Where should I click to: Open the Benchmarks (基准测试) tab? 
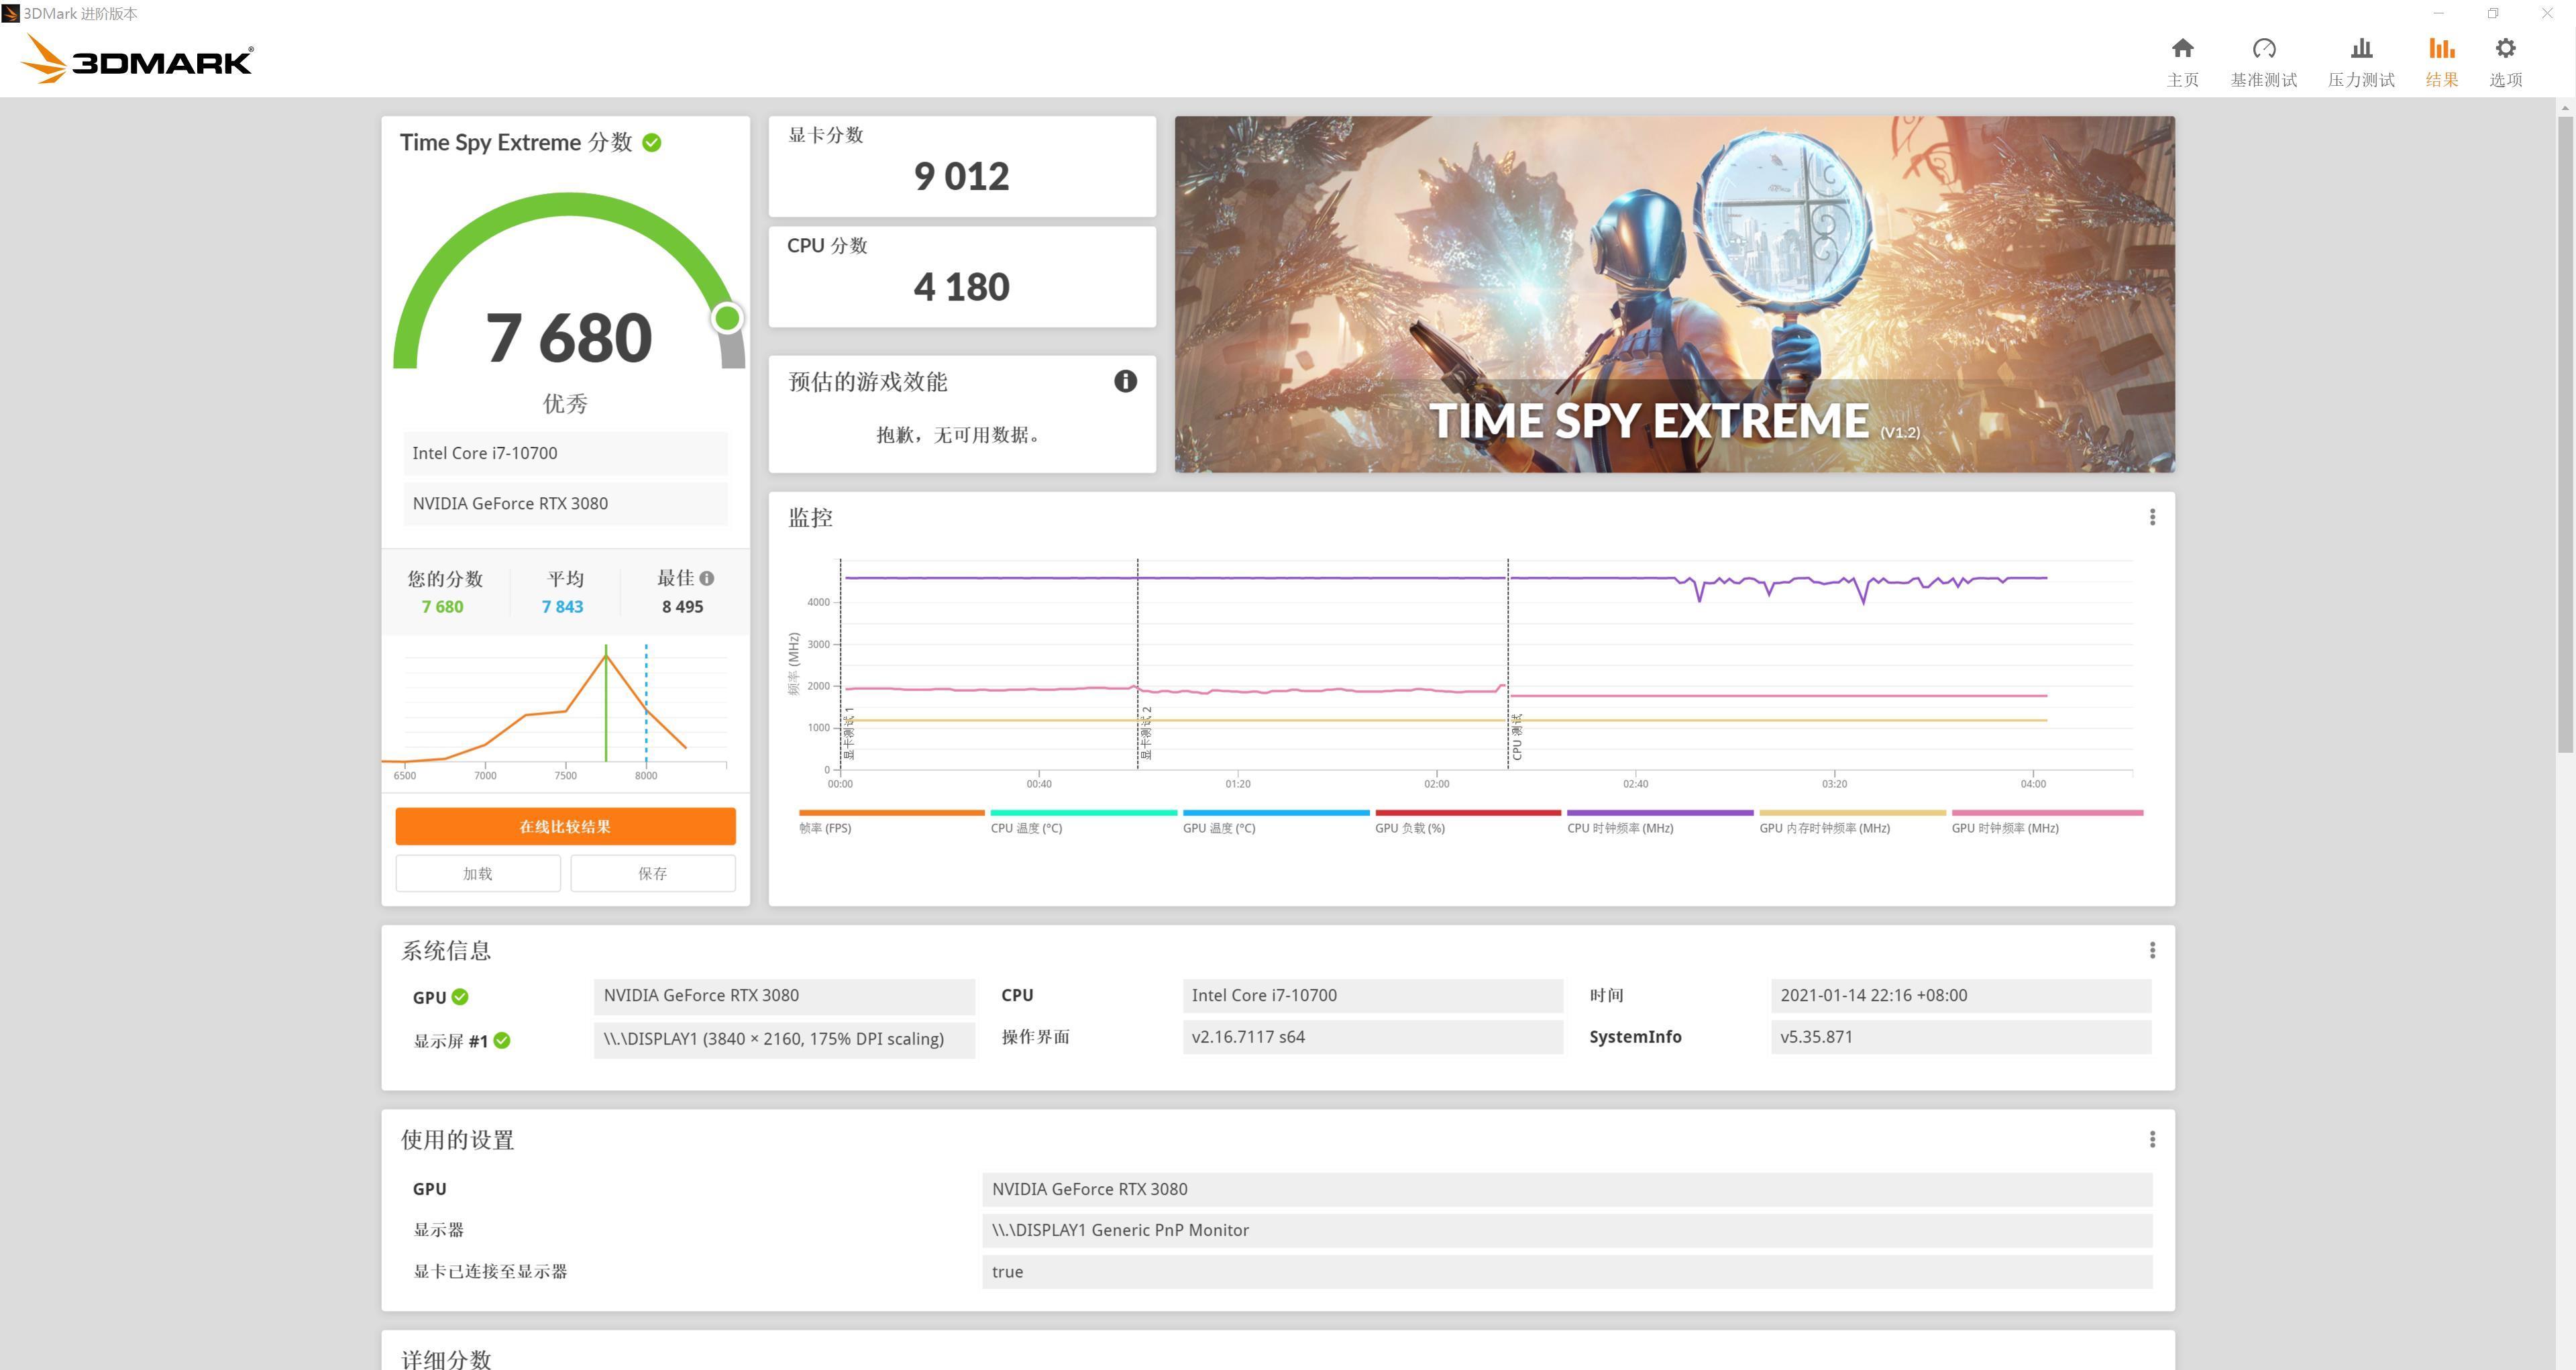coord(2263,62)
